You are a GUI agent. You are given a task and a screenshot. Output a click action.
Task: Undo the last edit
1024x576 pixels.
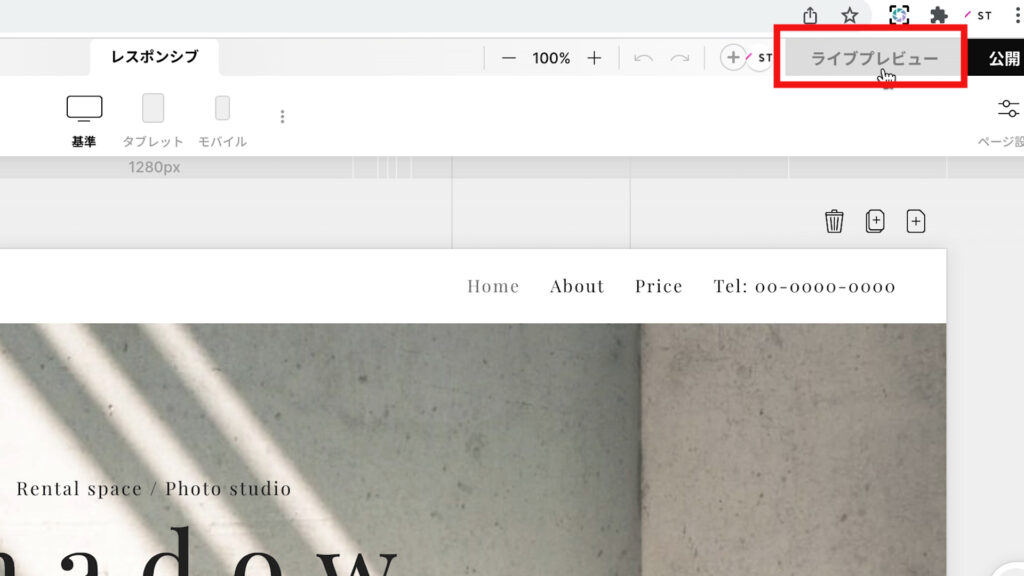(x=643, y=58)
